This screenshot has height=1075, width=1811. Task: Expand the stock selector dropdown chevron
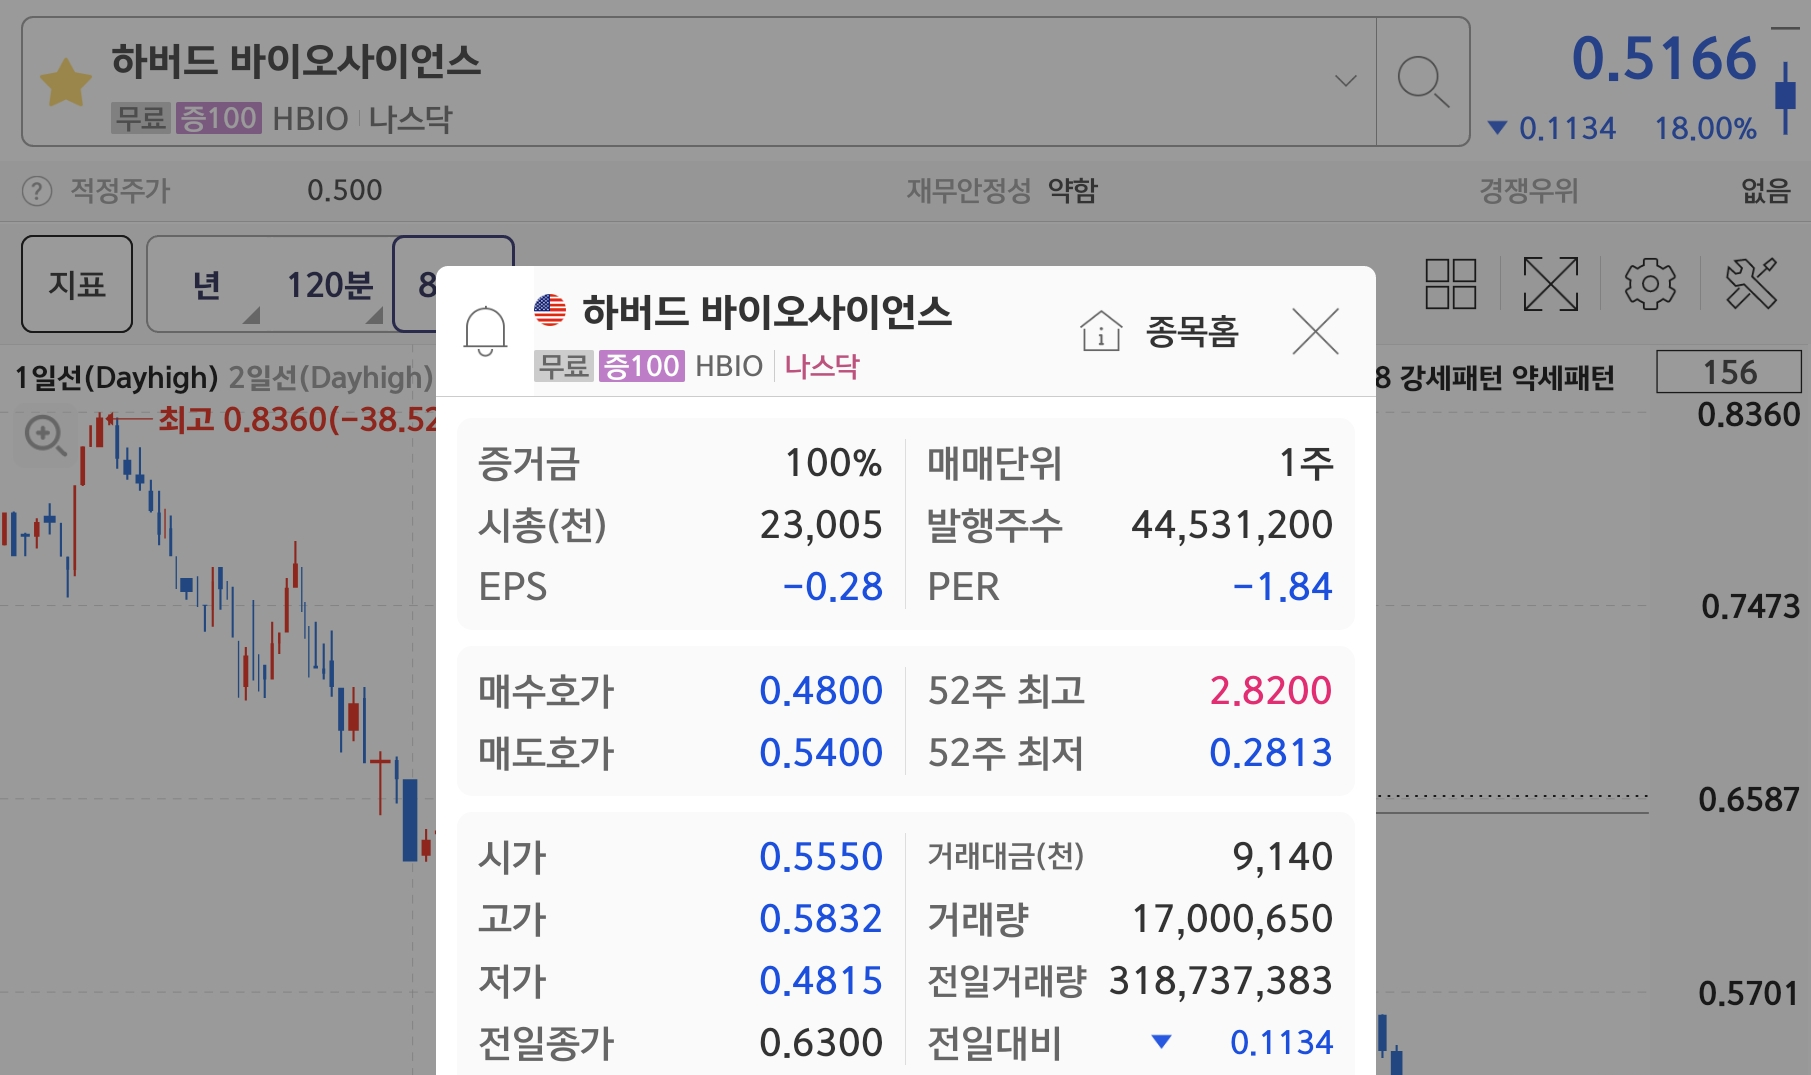[1346, 80]
